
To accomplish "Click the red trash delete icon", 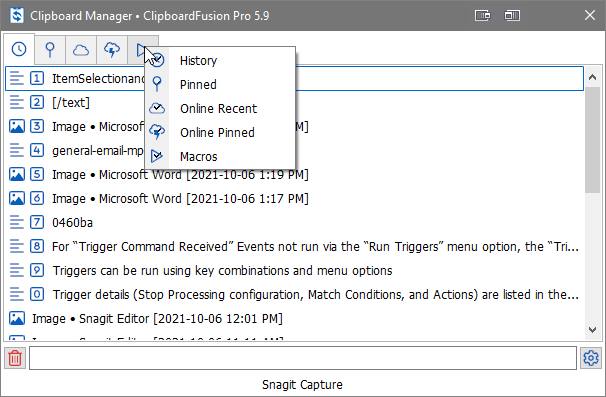I will (x=15, y=358).
